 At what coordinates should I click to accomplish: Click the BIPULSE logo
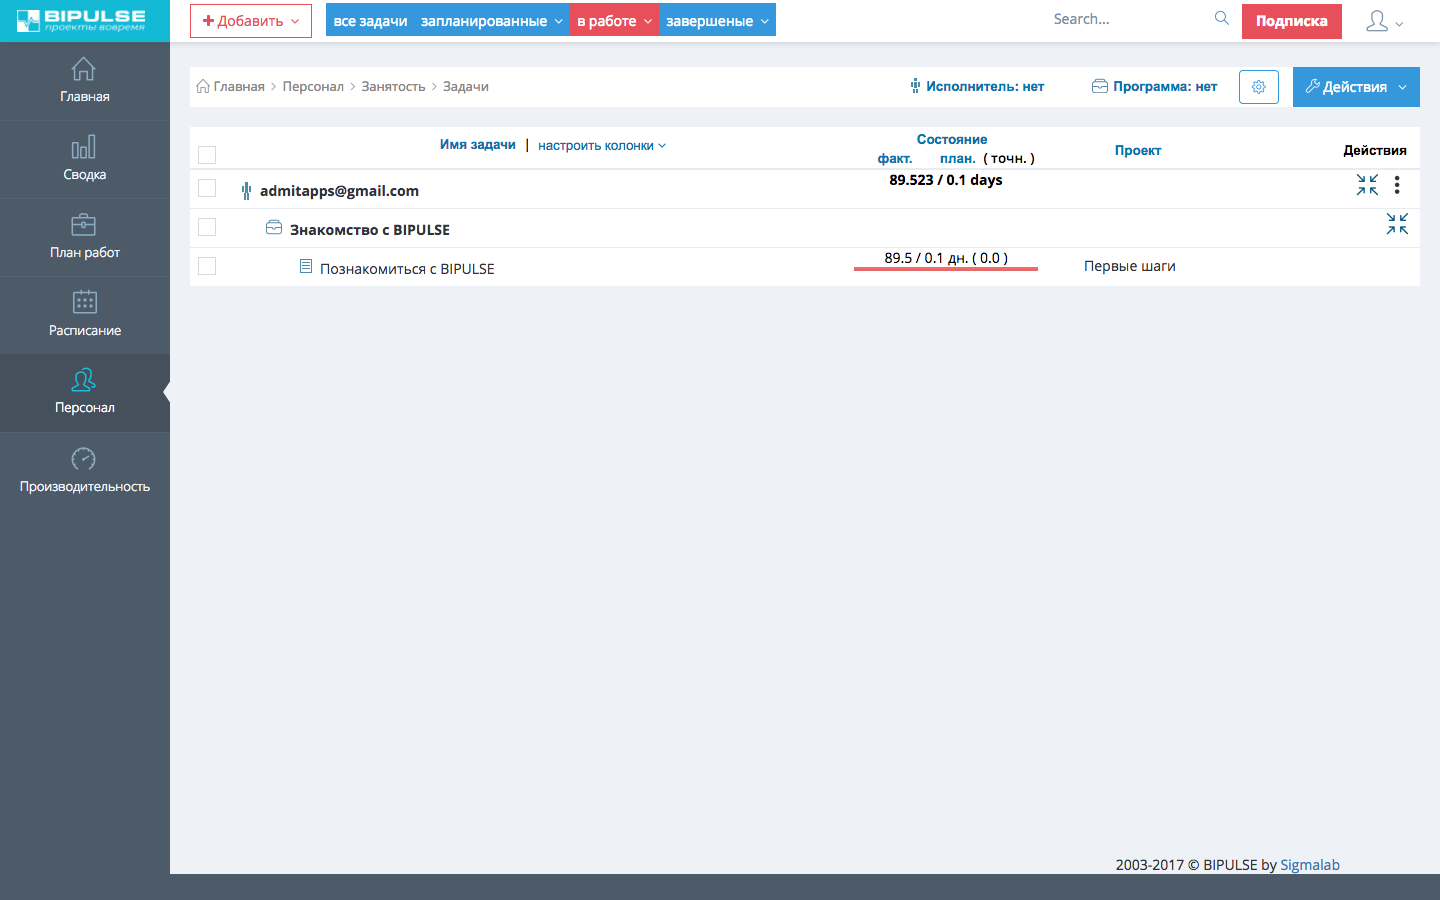click(x=82, y=20)
